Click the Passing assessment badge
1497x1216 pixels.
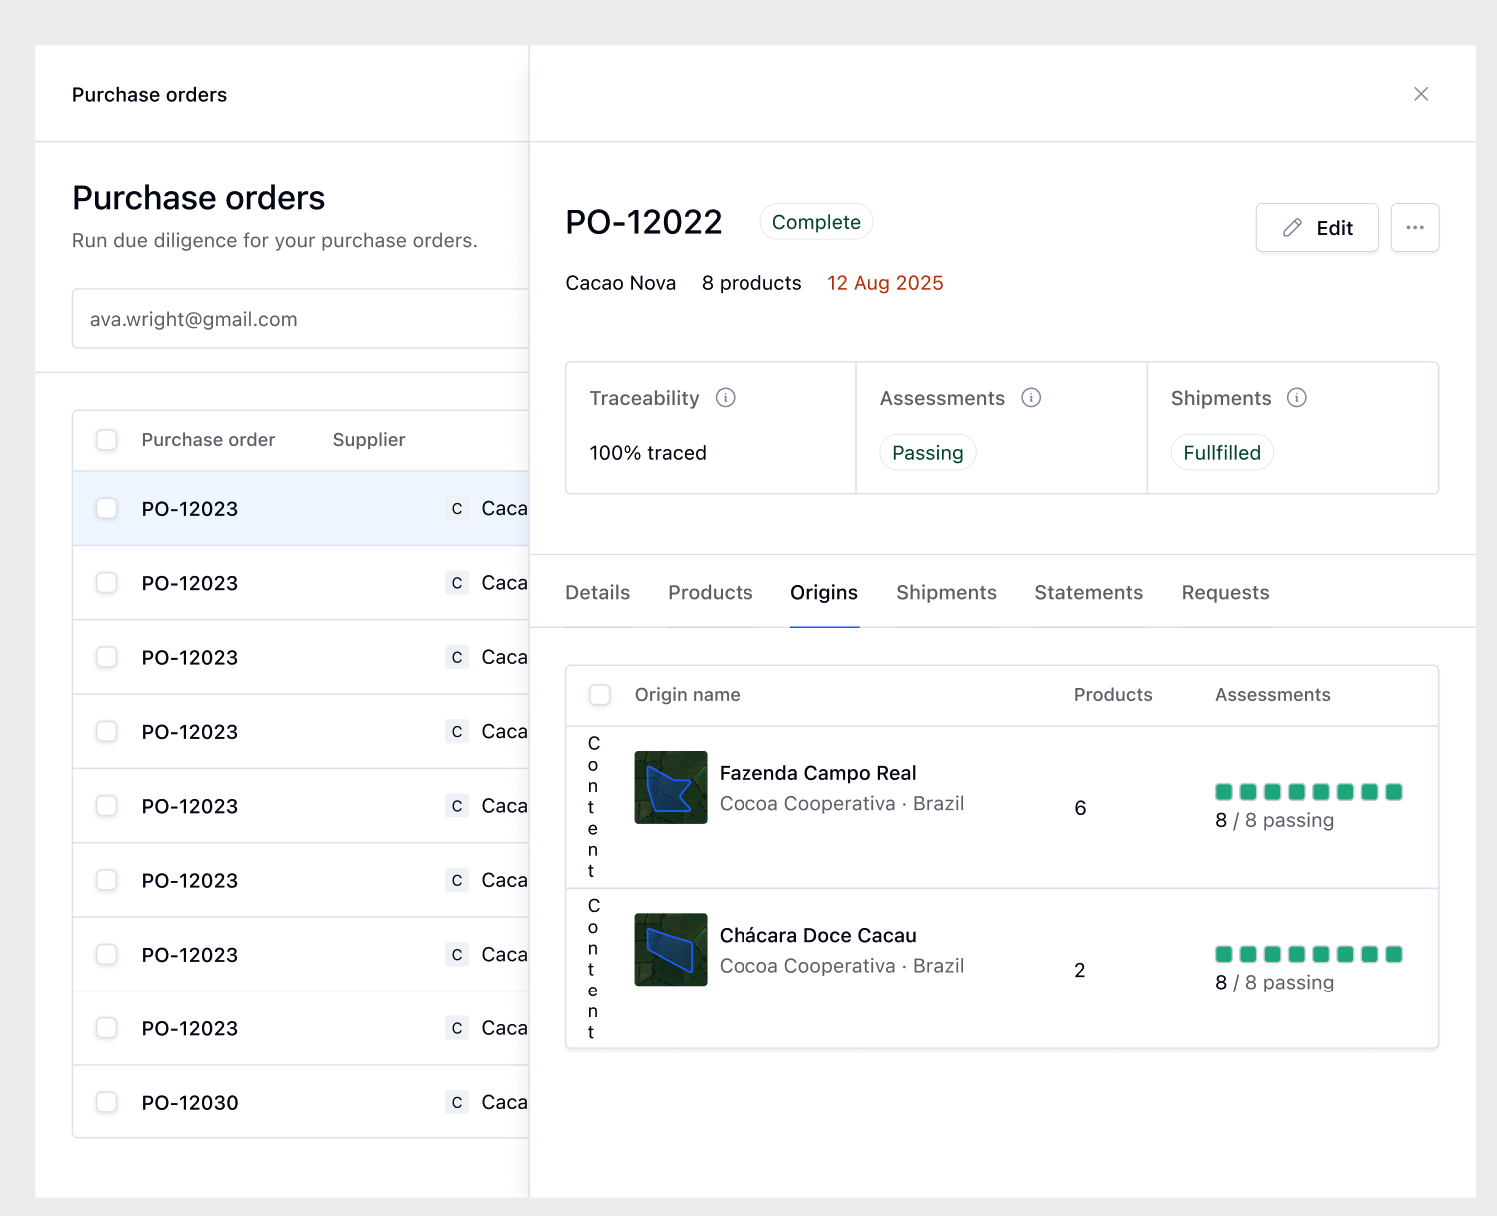pyautogui.click(x=928, y=453)
